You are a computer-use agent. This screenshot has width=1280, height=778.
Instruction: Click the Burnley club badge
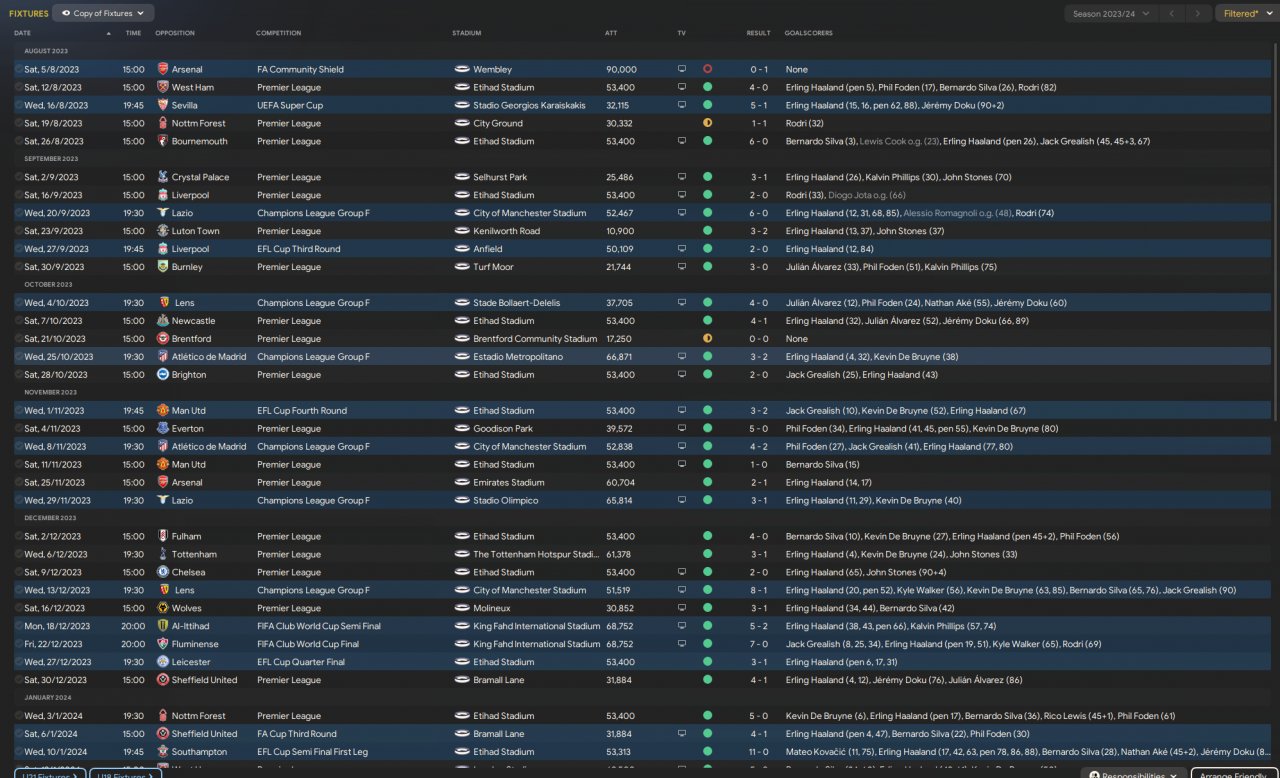163,267
